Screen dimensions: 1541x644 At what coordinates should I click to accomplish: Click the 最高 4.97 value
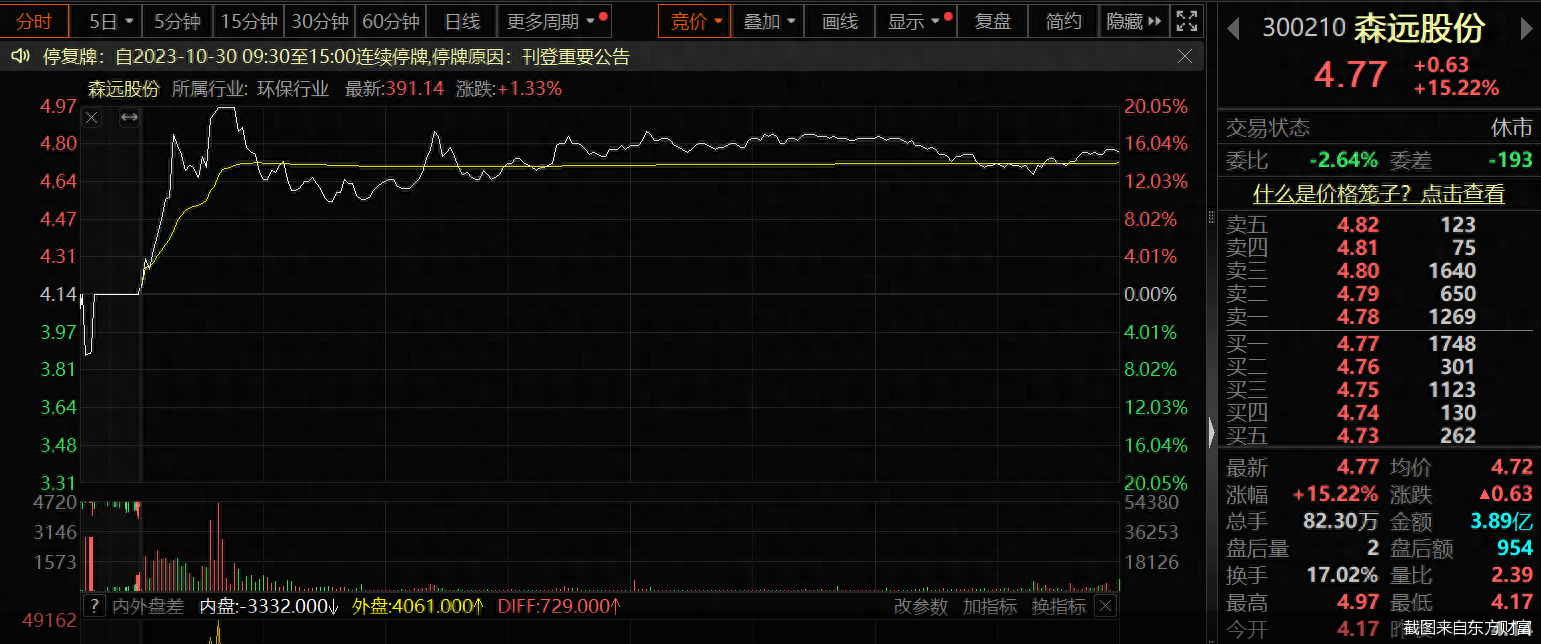[1359, 602]
